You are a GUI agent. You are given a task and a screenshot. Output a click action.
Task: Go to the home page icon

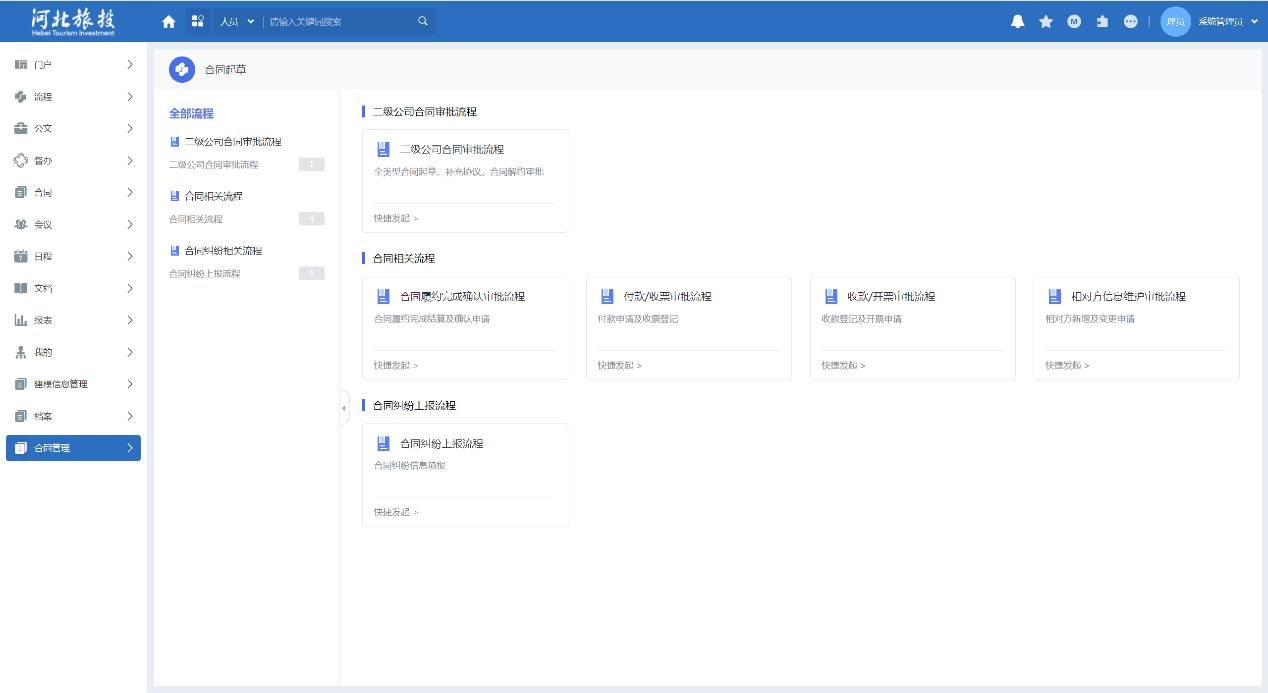coord(168,21)
